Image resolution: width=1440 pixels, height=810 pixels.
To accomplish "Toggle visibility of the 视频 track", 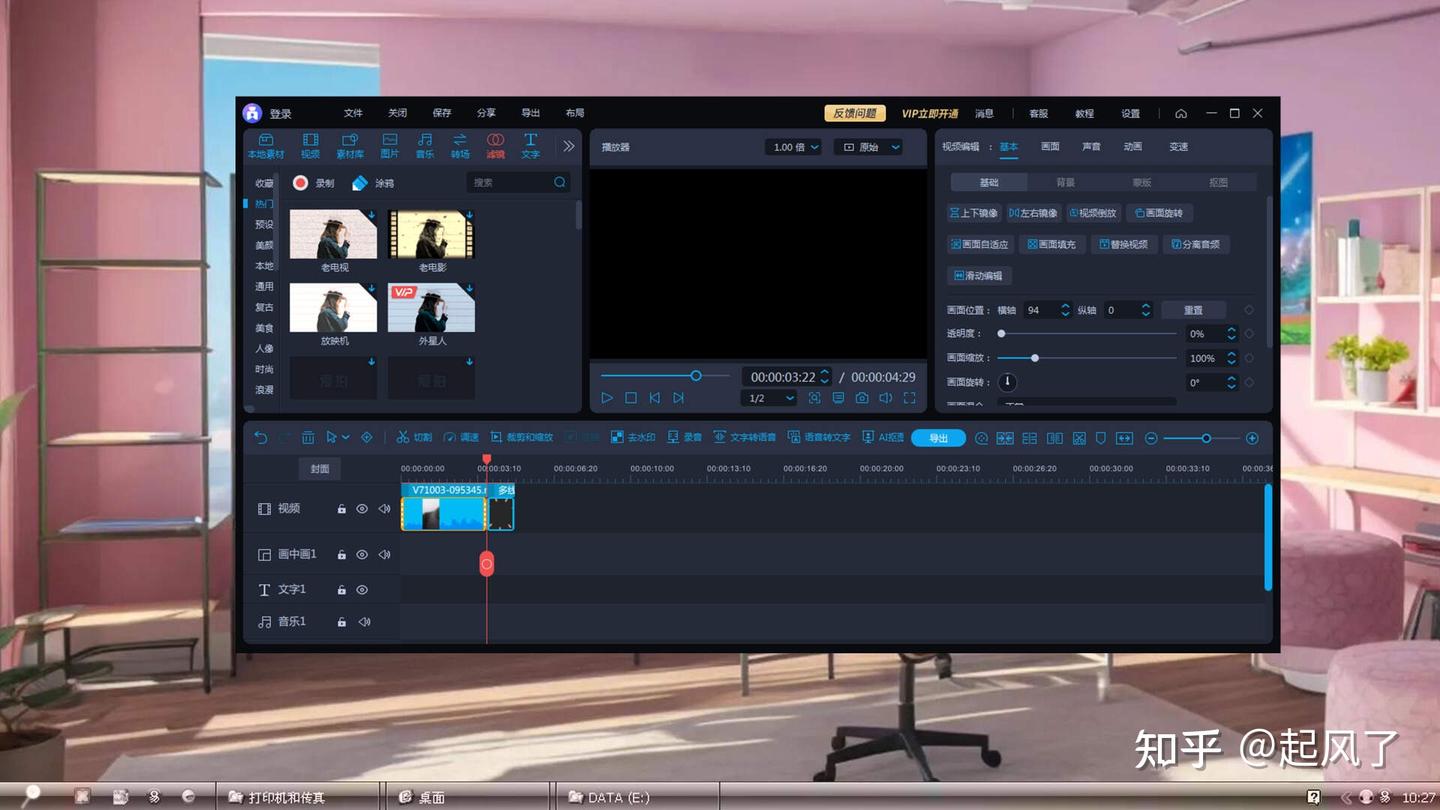I will click(362, 509).
